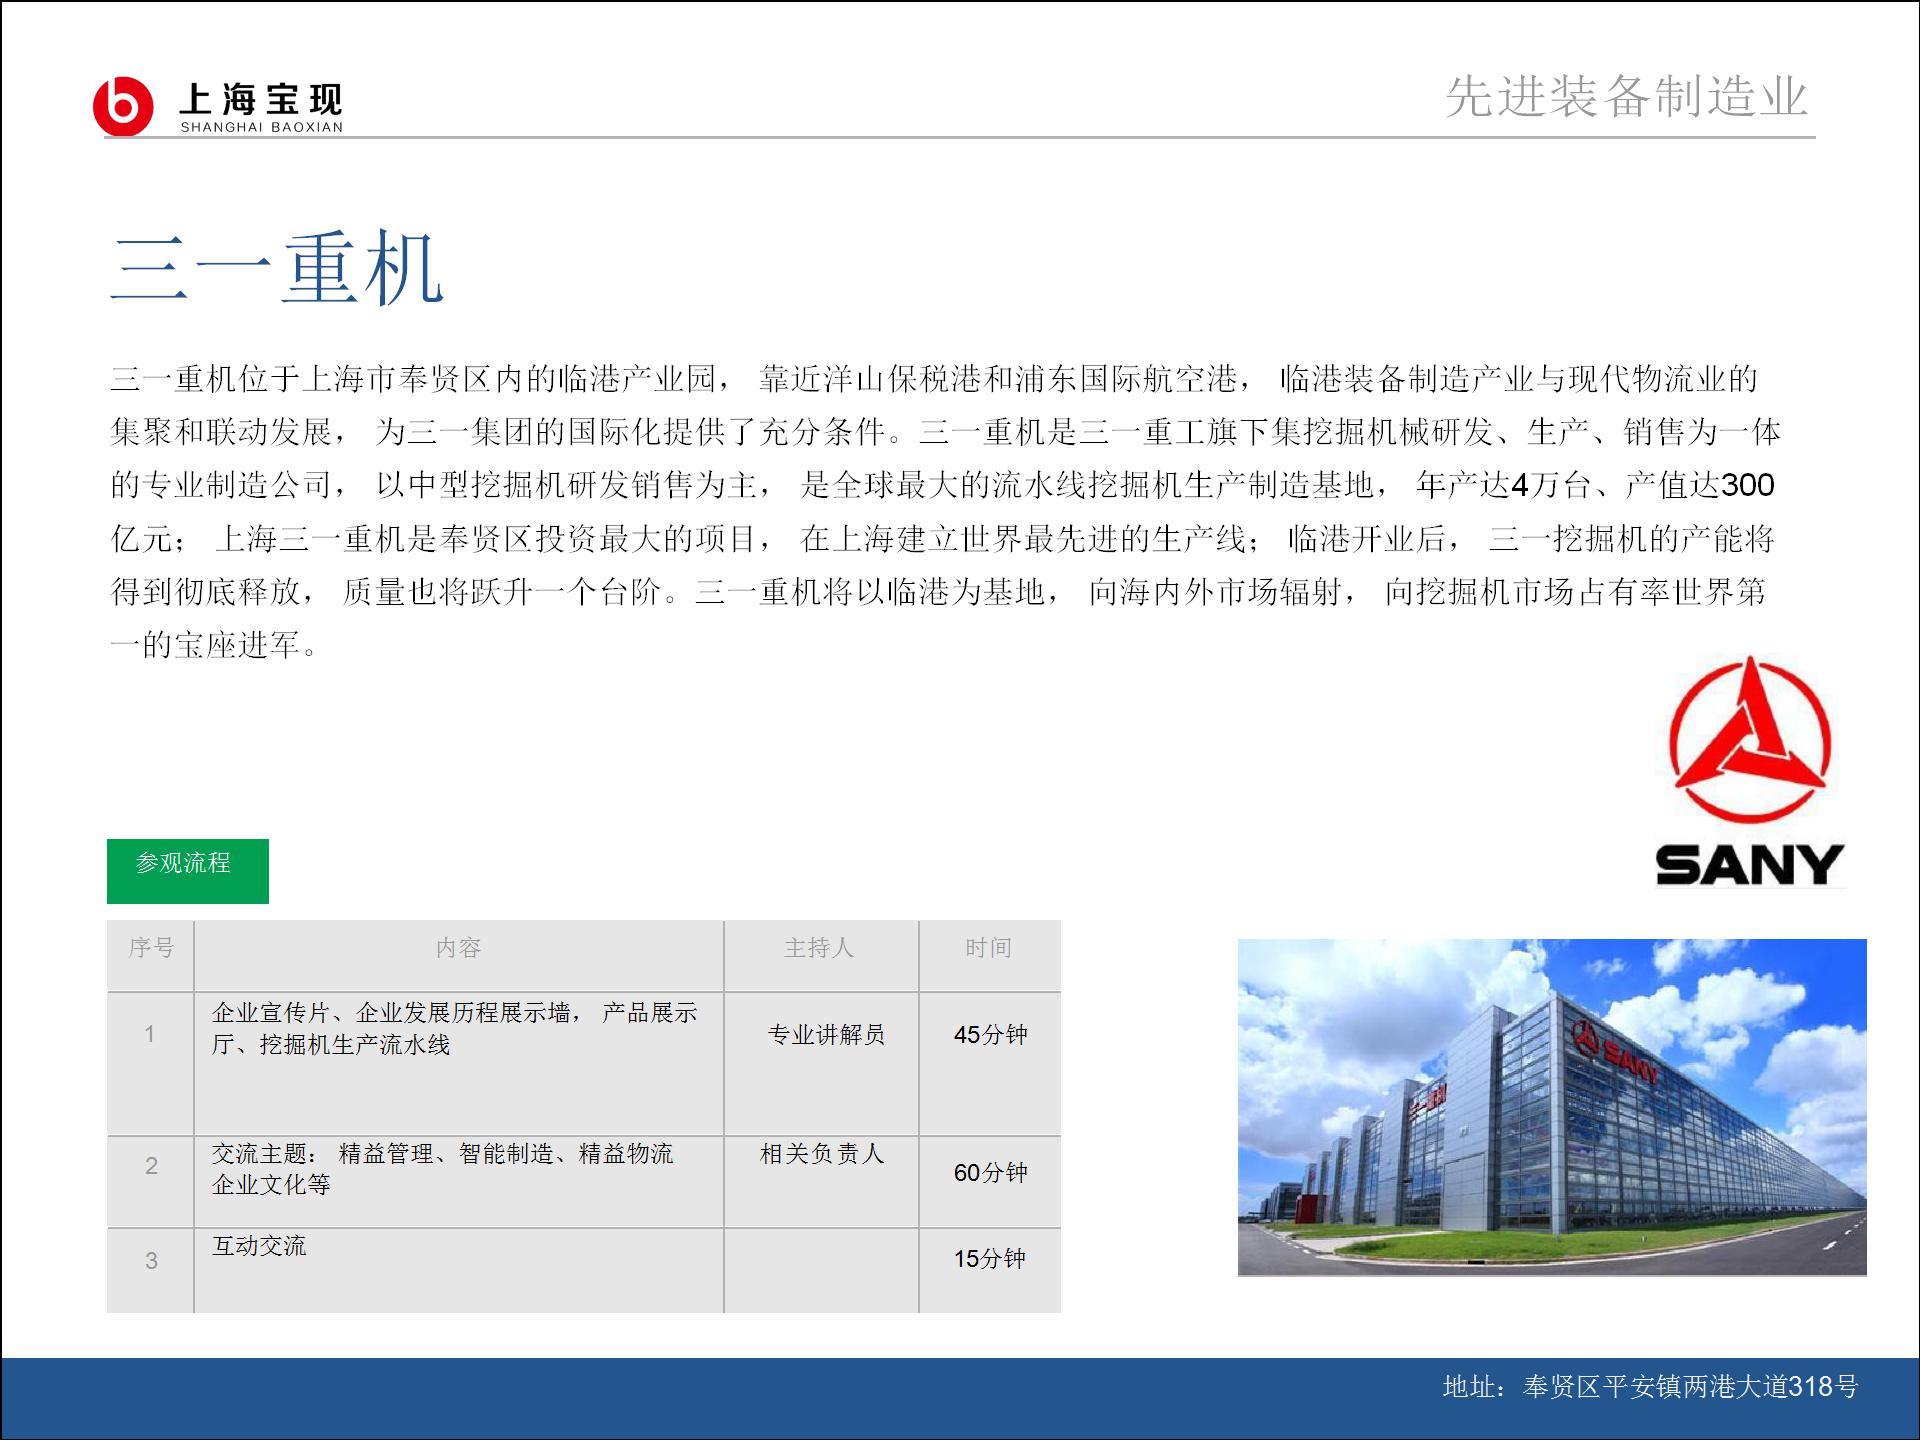Select the 上海宝现 company name text
Image resolution: width=1920 pixels, height=1440 pixels.
(x=261, y=99)
